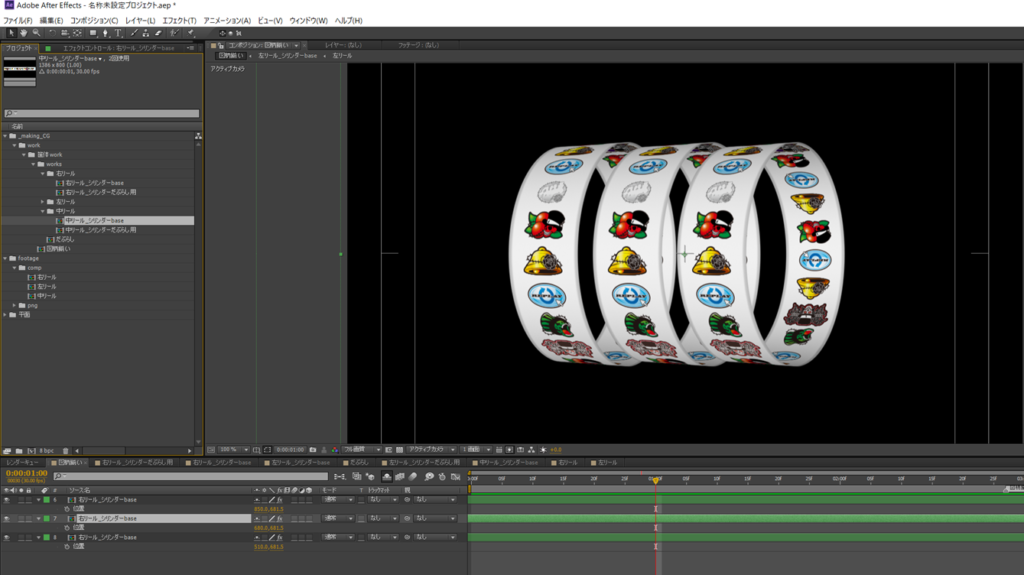Image resolution: width=1024 pixels, height=575 pixels.
Task: Click position value 850.0,681.5
Action: click(268, 509)
